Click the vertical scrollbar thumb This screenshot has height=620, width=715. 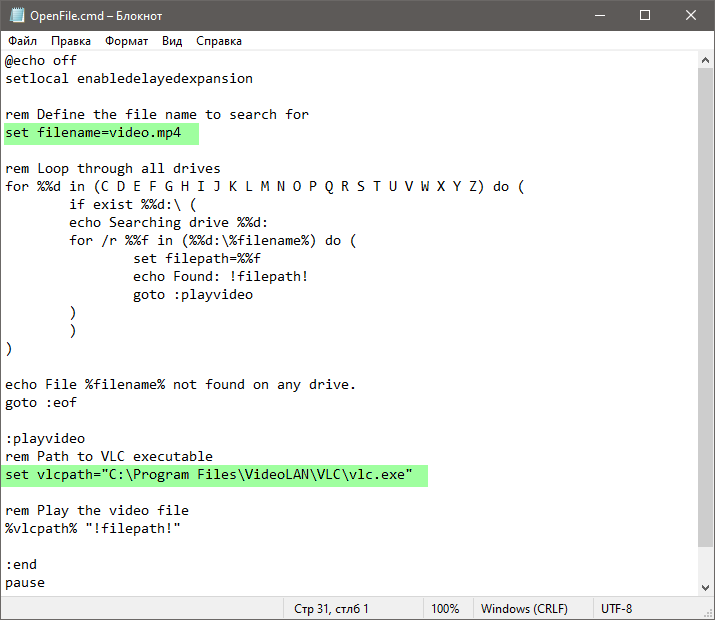pos(705,307)
